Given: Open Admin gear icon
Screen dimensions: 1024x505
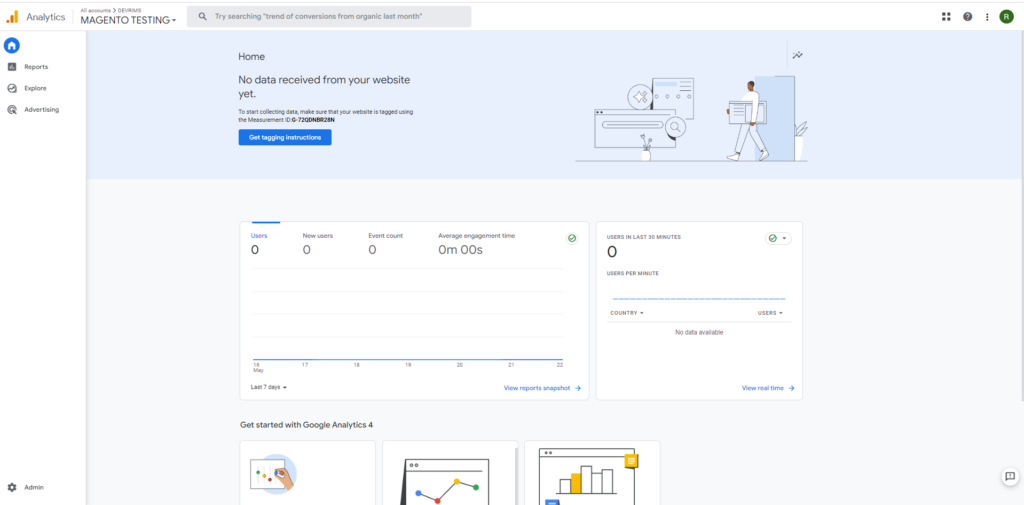Looking at the screenshot, I should [12, 487].
